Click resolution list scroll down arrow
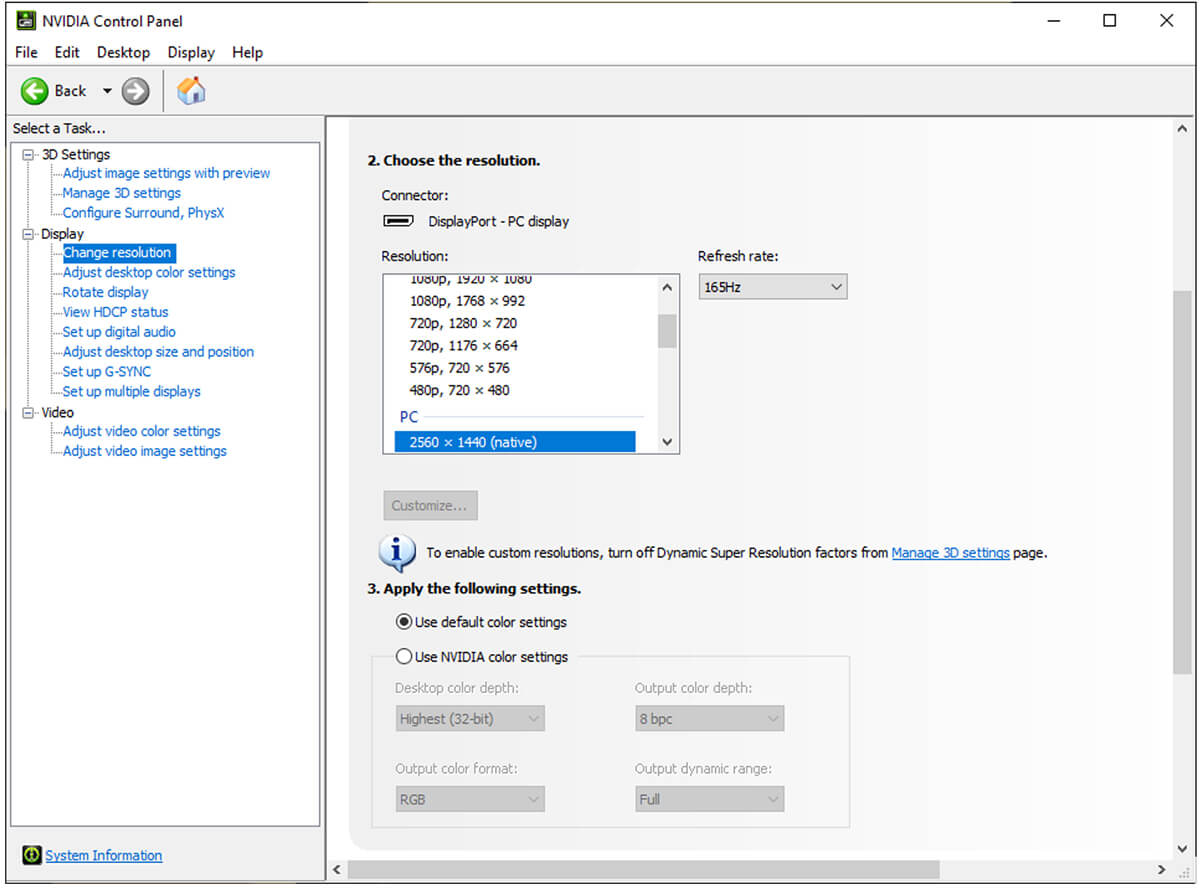The image size is (1200, 889). coord(667,442)
